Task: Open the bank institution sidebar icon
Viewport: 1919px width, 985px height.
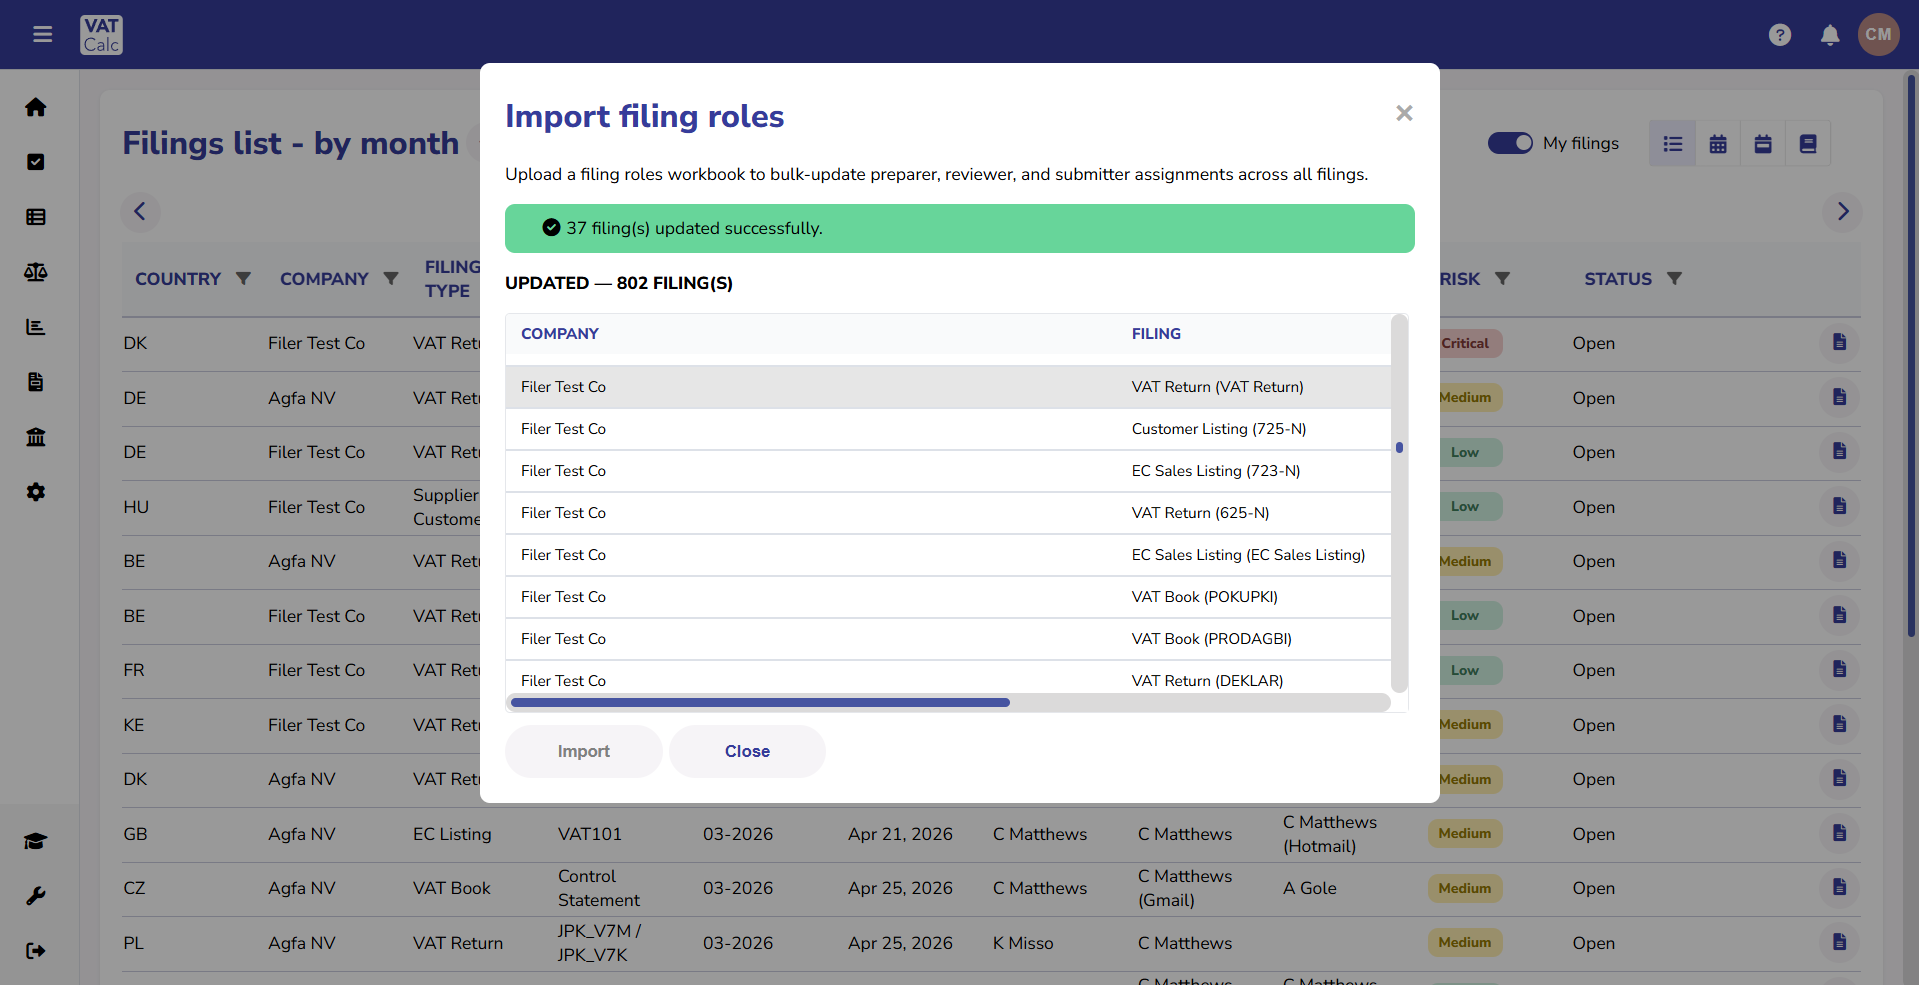Action: [36, 437]
